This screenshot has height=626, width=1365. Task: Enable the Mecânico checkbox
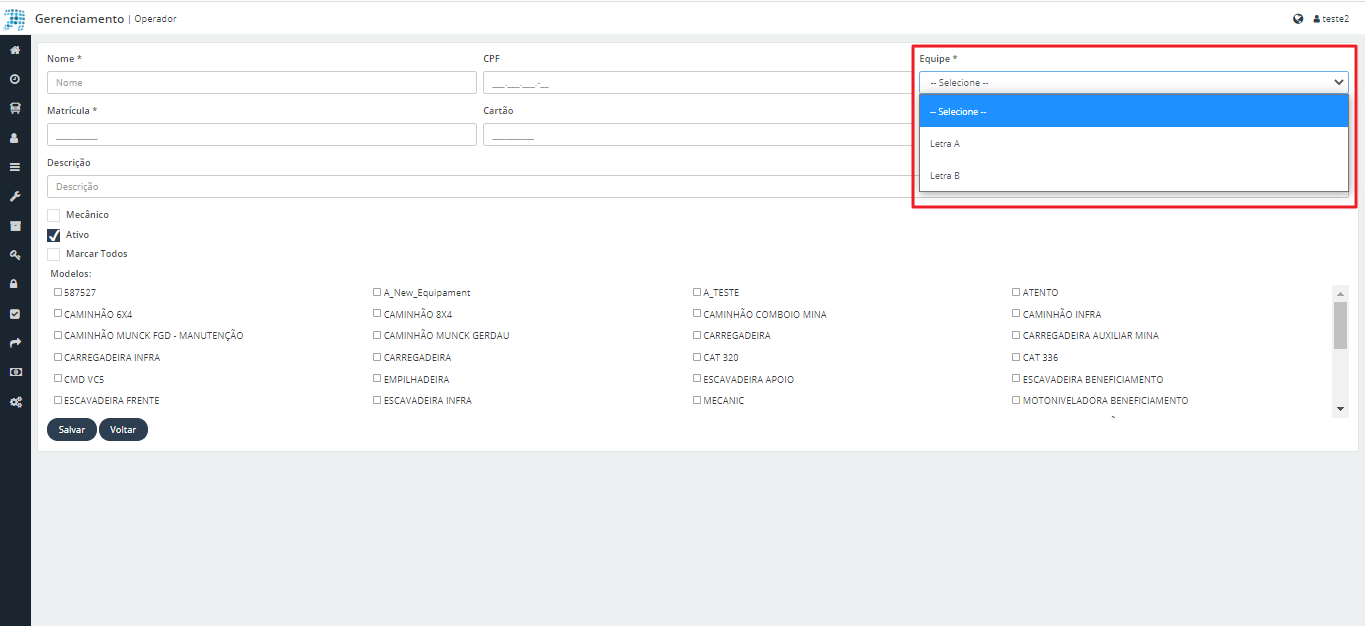[x=54, y=215]
